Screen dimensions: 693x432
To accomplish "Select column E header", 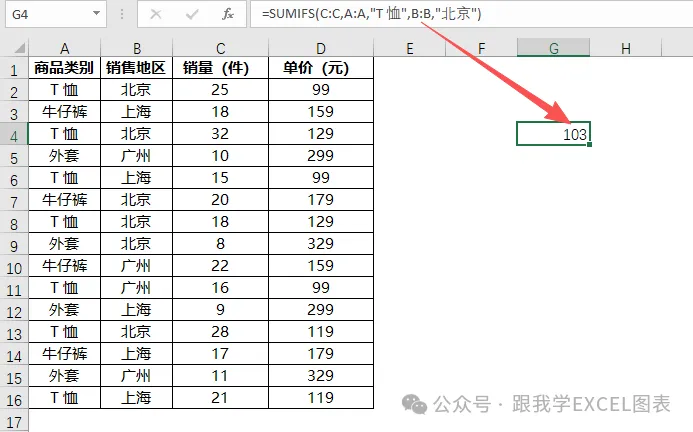I will tap(410, 48).
